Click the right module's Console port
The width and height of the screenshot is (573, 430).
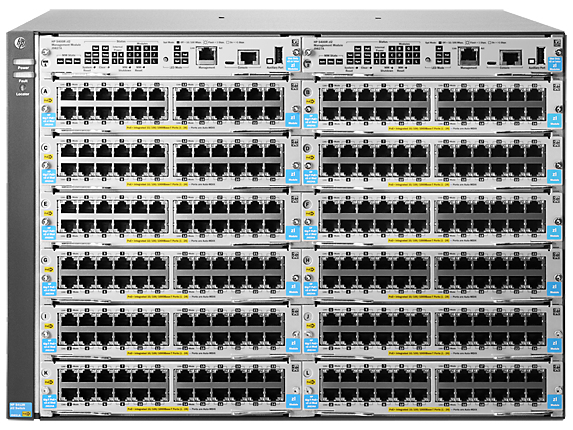[511, 58]
